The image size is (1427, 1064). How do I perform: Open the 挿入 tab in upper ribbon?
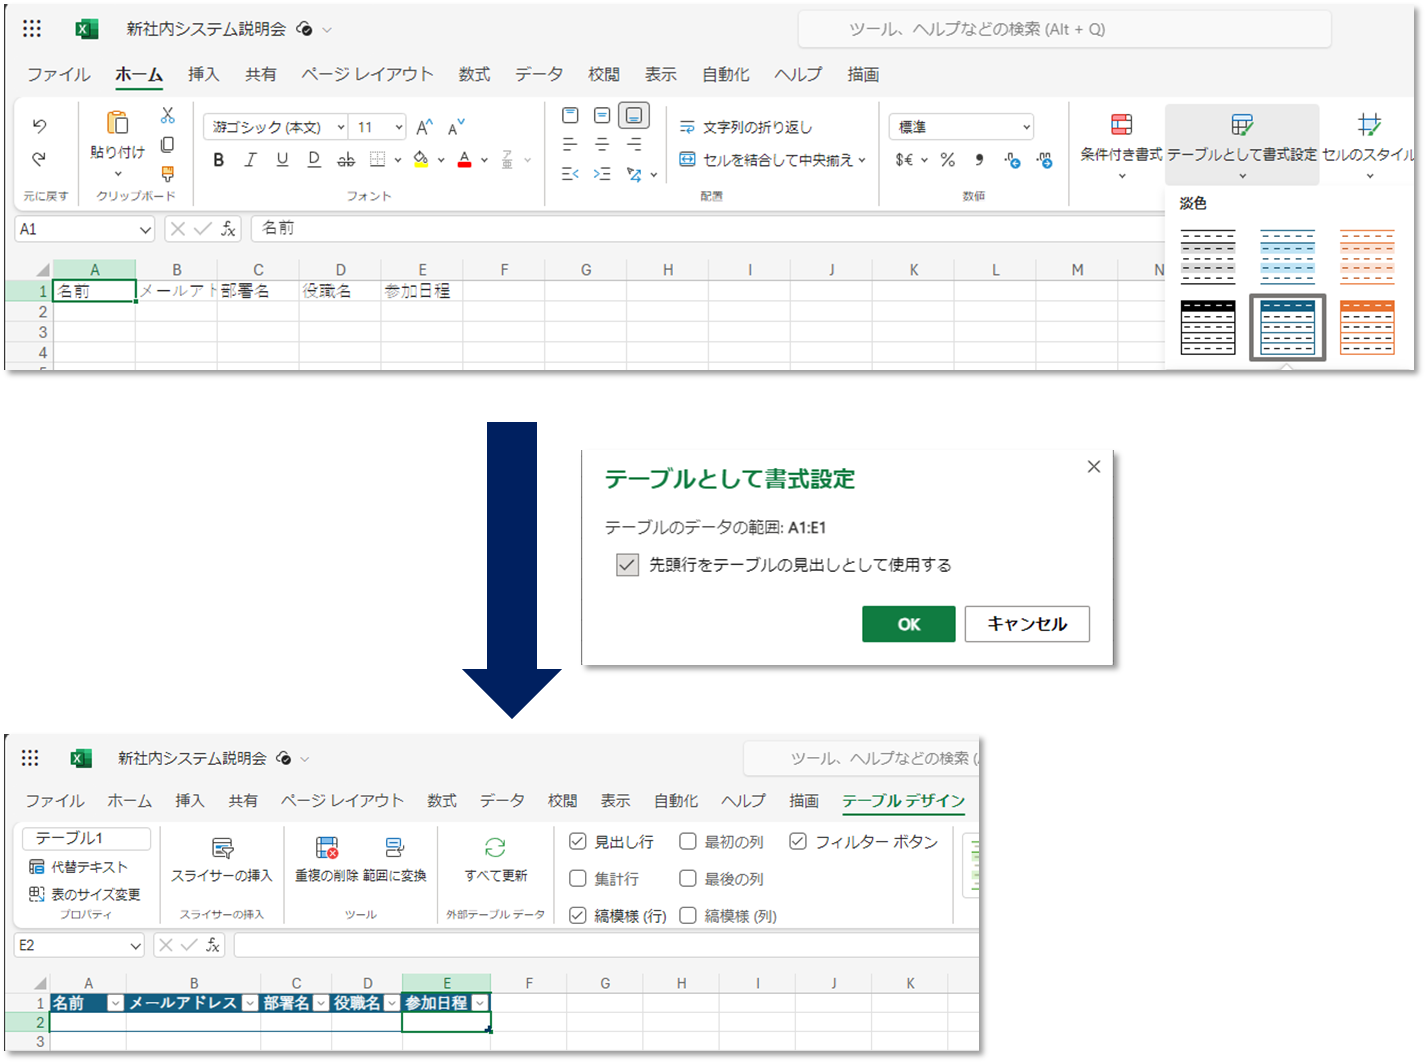click(203, 75)
